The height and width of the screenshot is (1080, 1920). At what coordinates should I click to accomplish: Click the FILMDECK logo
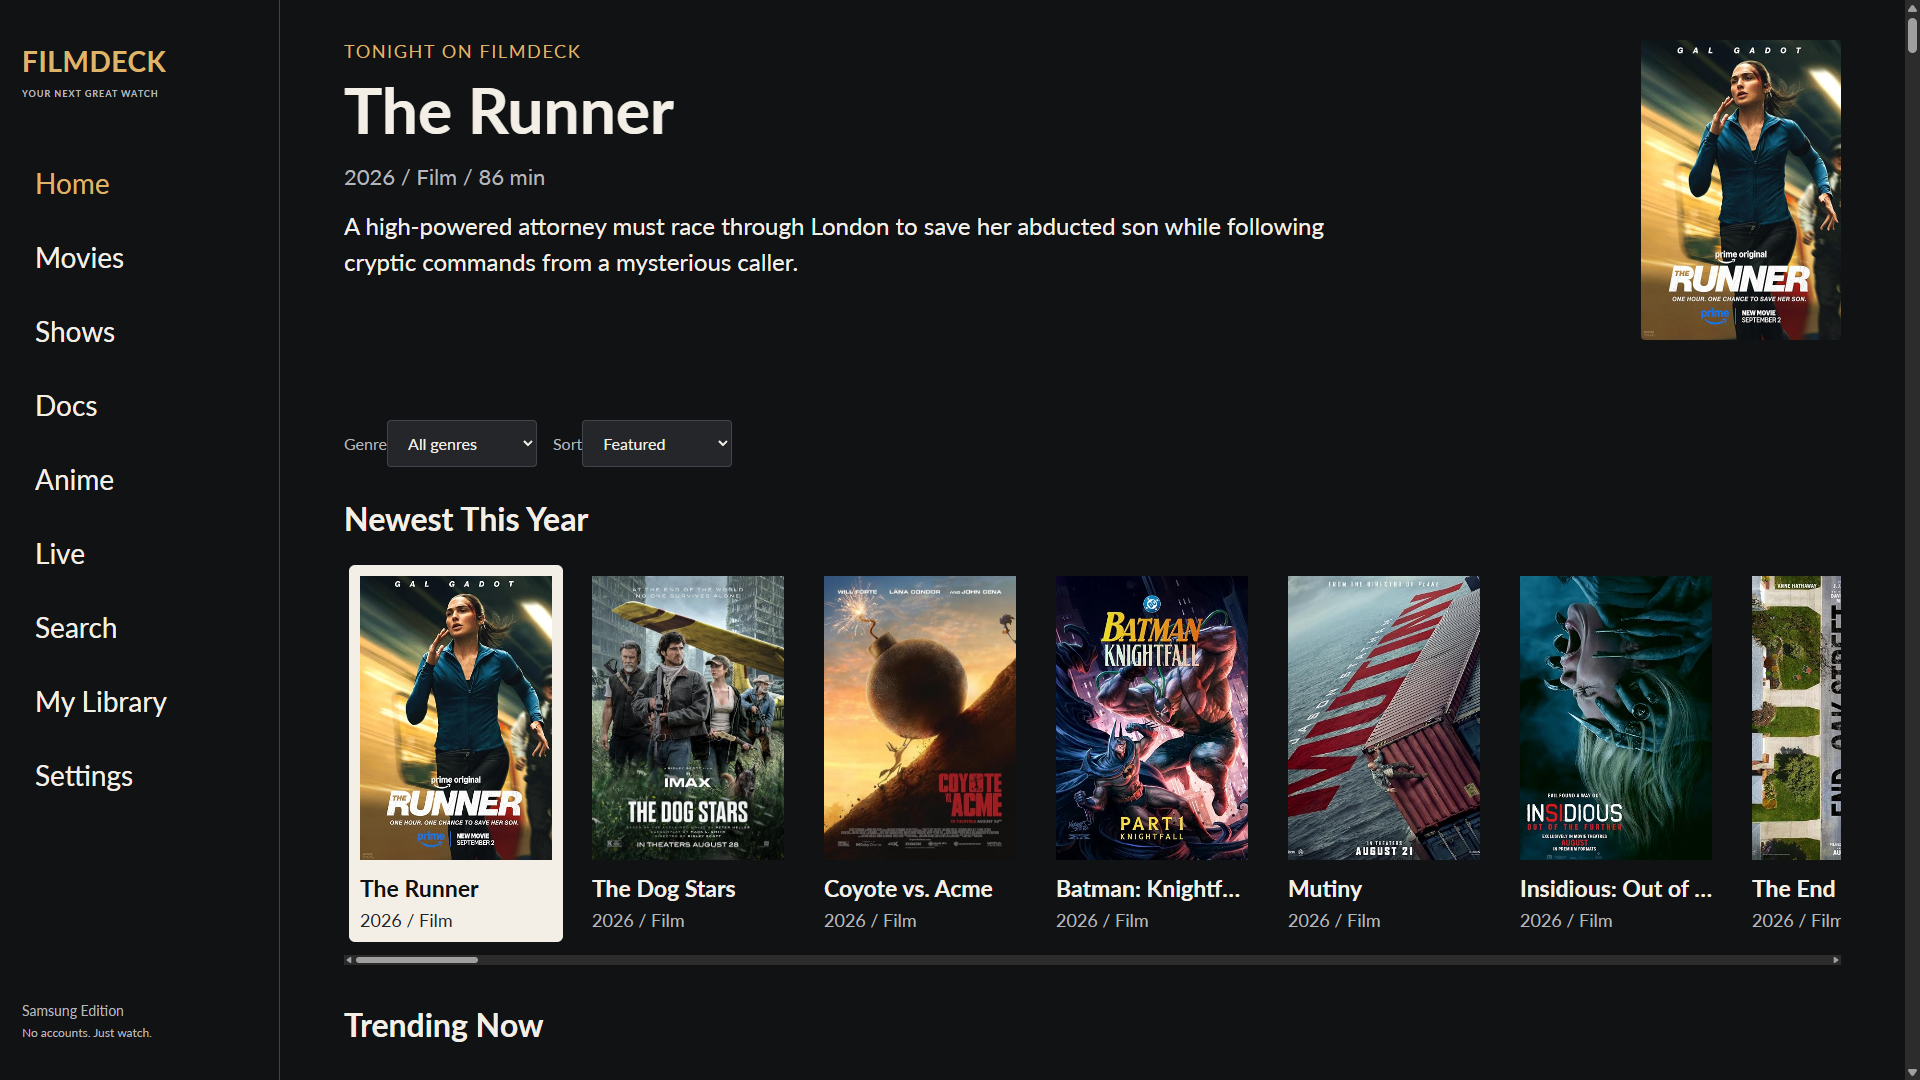tap(94, 62)
